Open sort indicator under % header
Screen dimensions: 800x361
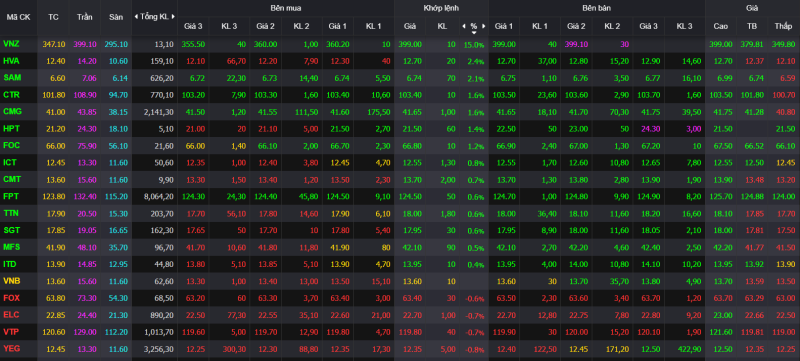point(474,33)
